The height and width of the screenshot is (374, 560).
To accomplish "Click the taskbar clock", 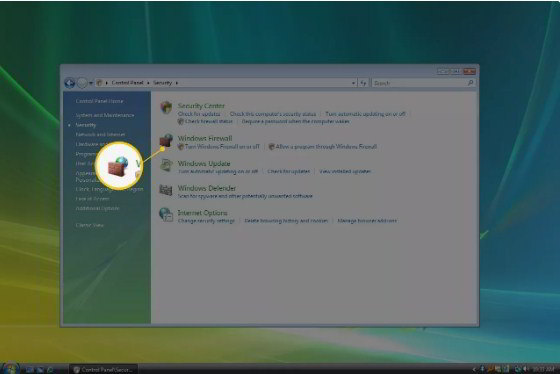I will coord(543,369).
